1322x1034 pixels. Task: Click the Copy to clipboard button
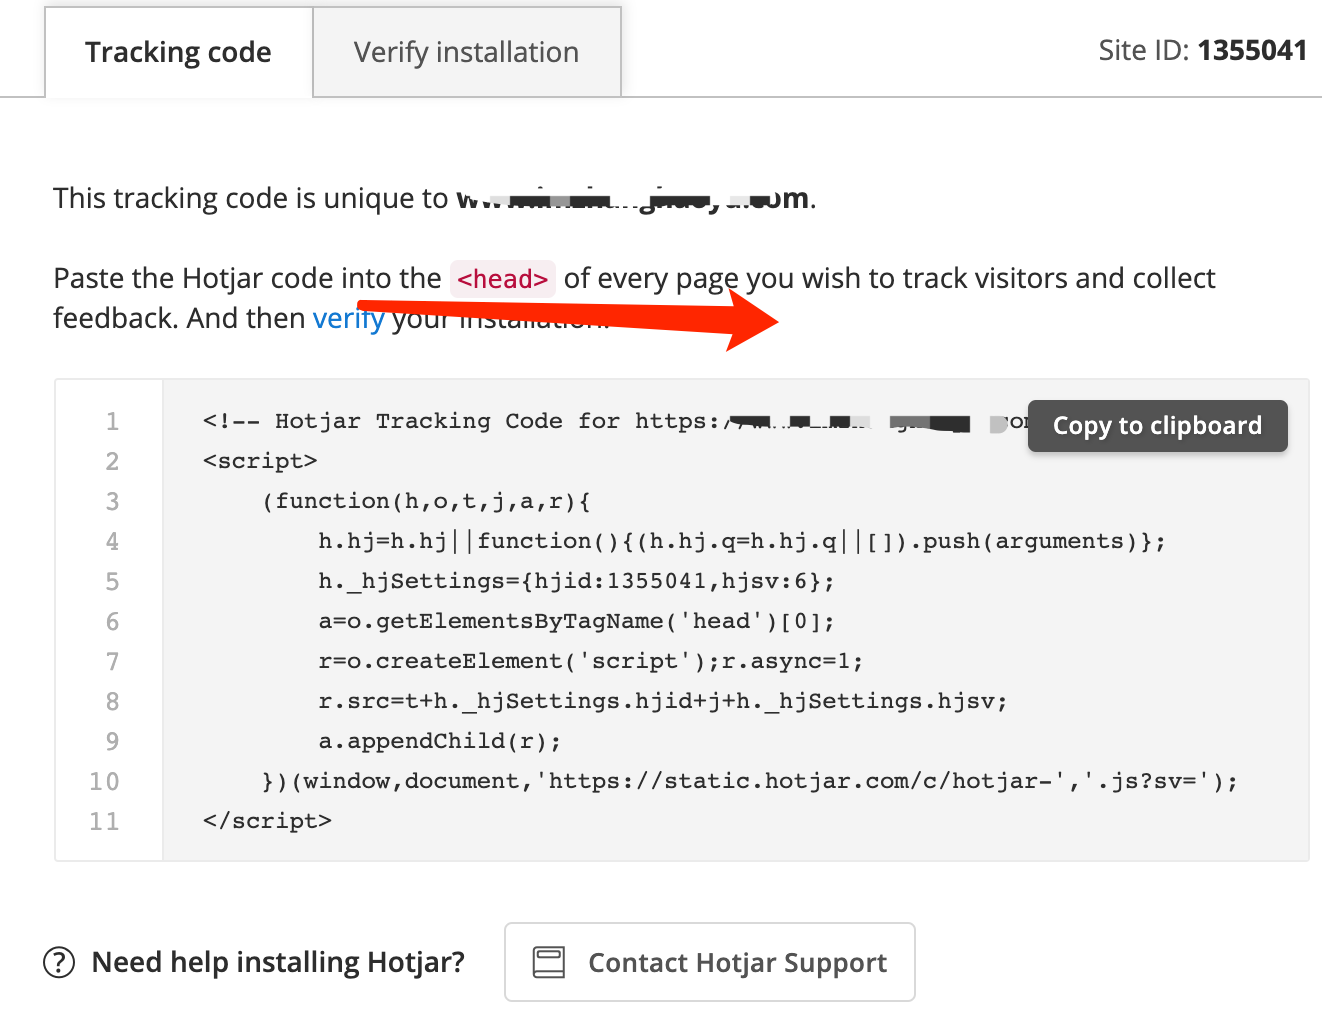1157,425
